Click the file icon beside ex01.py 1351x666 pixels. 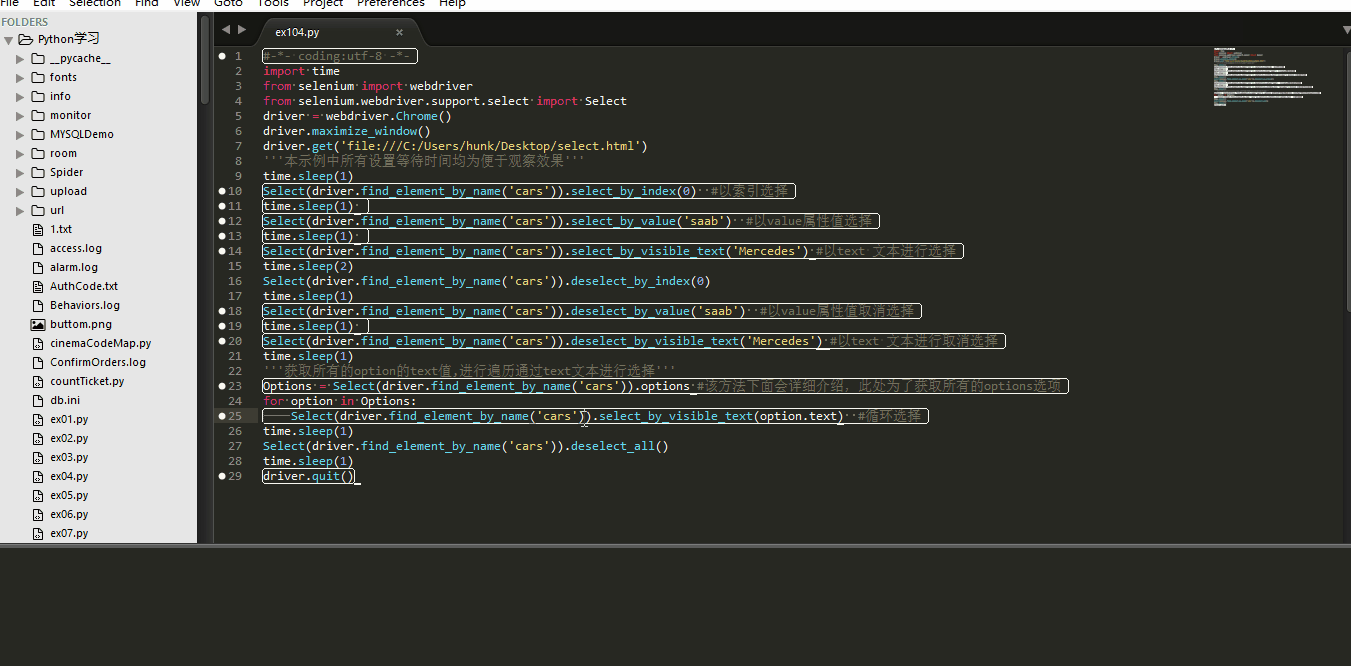[38, 419]
